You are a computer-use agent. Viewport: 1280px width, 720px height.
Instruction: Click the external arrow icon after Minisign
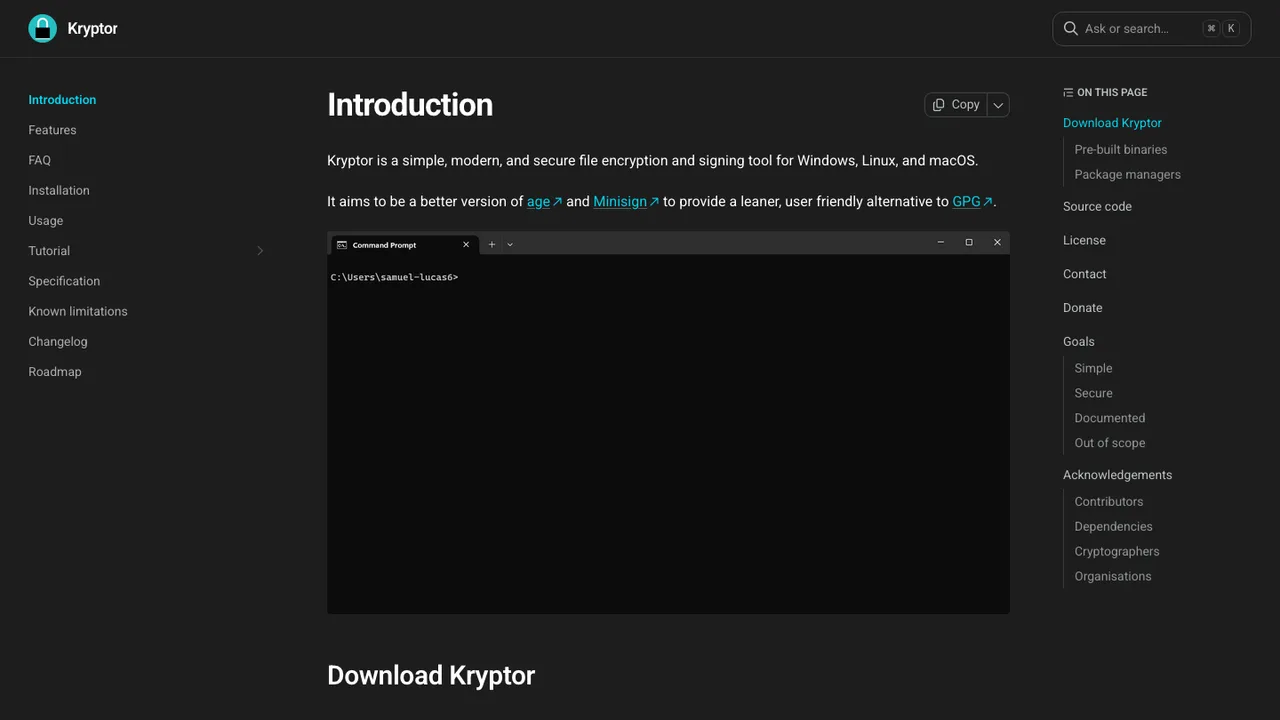click(655, 202)
